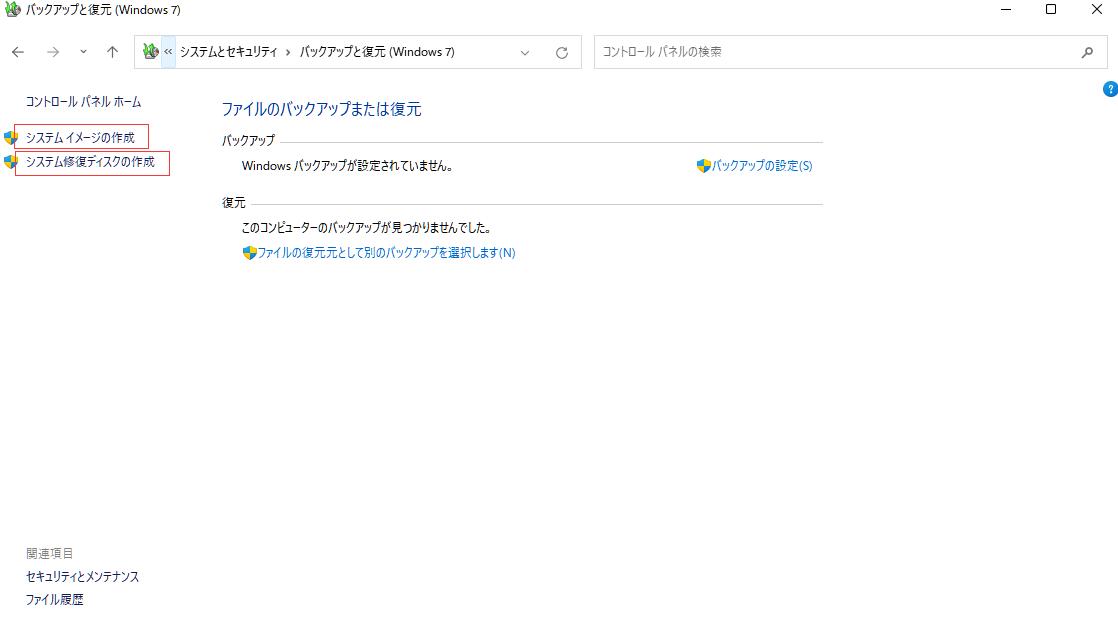
Task: Click the shield icon beside システム修復ディスクの作成
Action: coord(11,163)
